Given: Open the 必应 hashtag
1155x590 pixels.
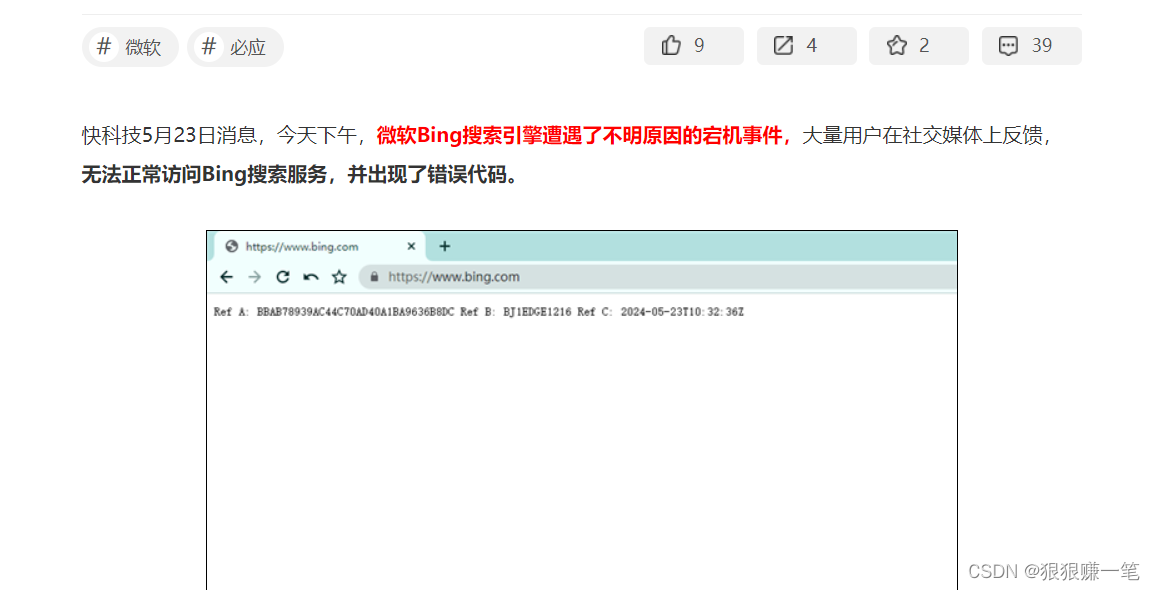Looking at the screenshot, I should tap(235, 46).
